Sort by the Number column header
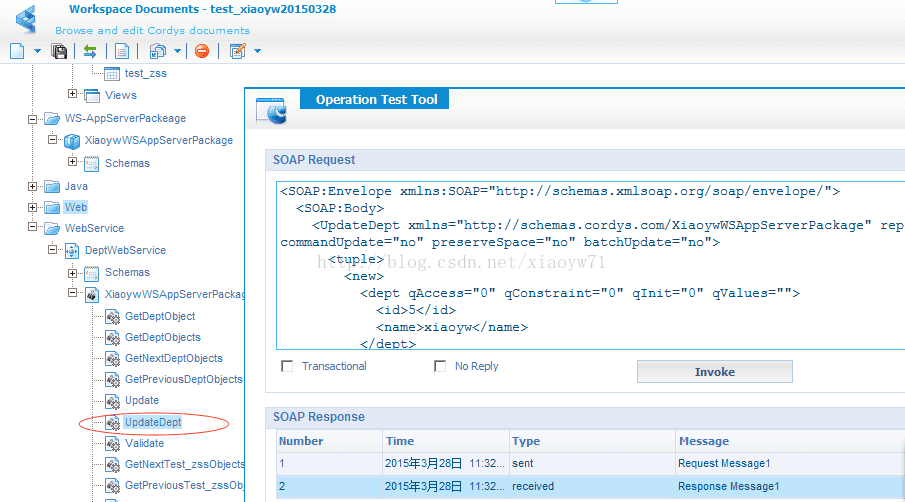This screenshot has height=502, width=905. click(329, 441)
